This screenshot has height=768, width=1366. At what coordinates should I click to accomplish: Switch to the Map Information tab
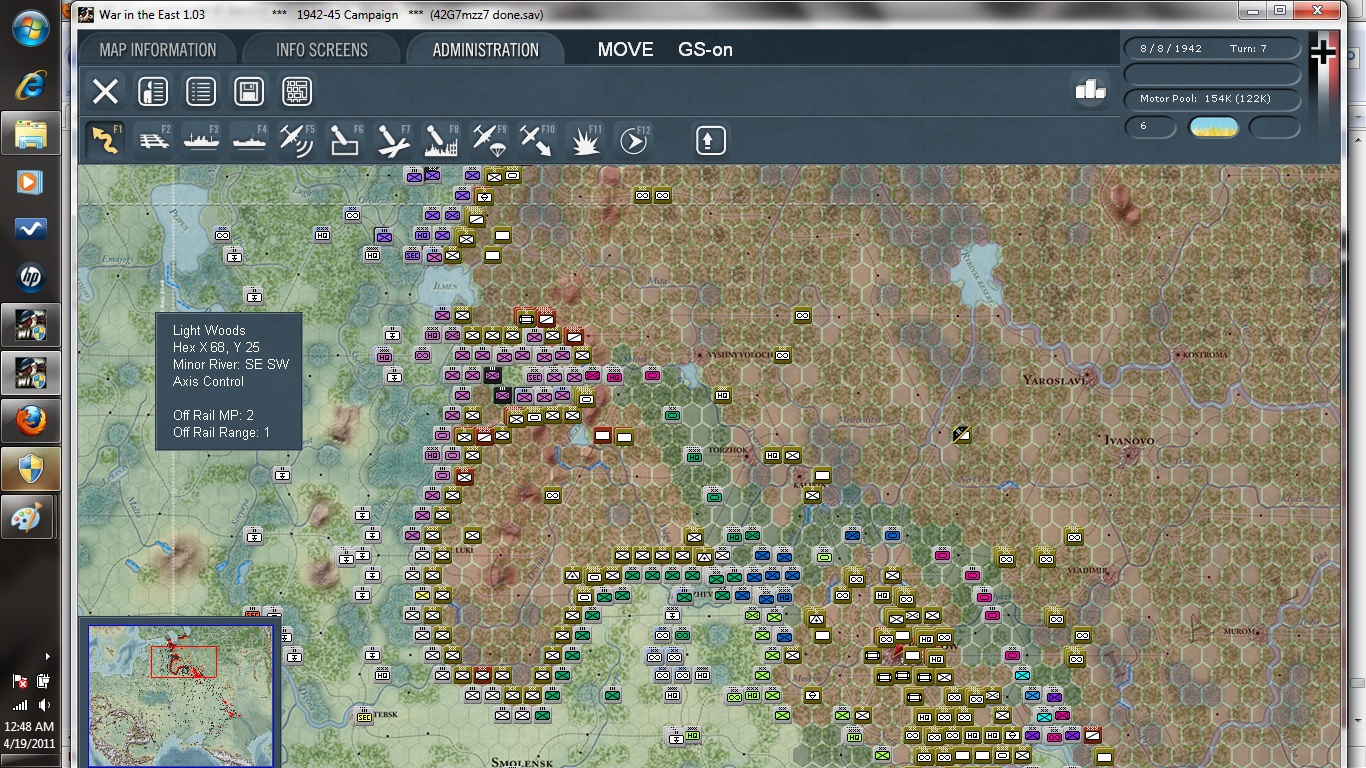[x=158, y=50]
